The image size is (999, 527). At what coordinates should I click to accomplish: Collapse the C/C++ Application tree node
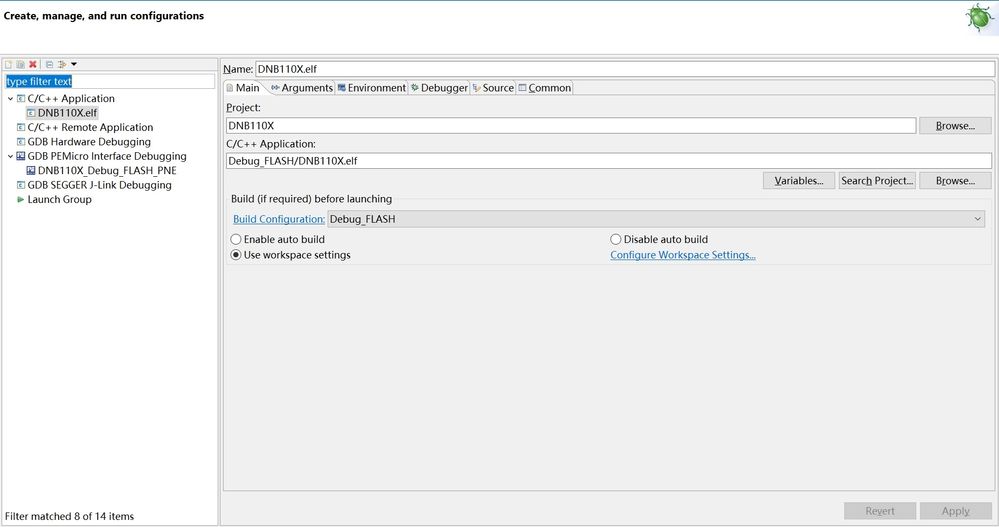tap(10, 99)
